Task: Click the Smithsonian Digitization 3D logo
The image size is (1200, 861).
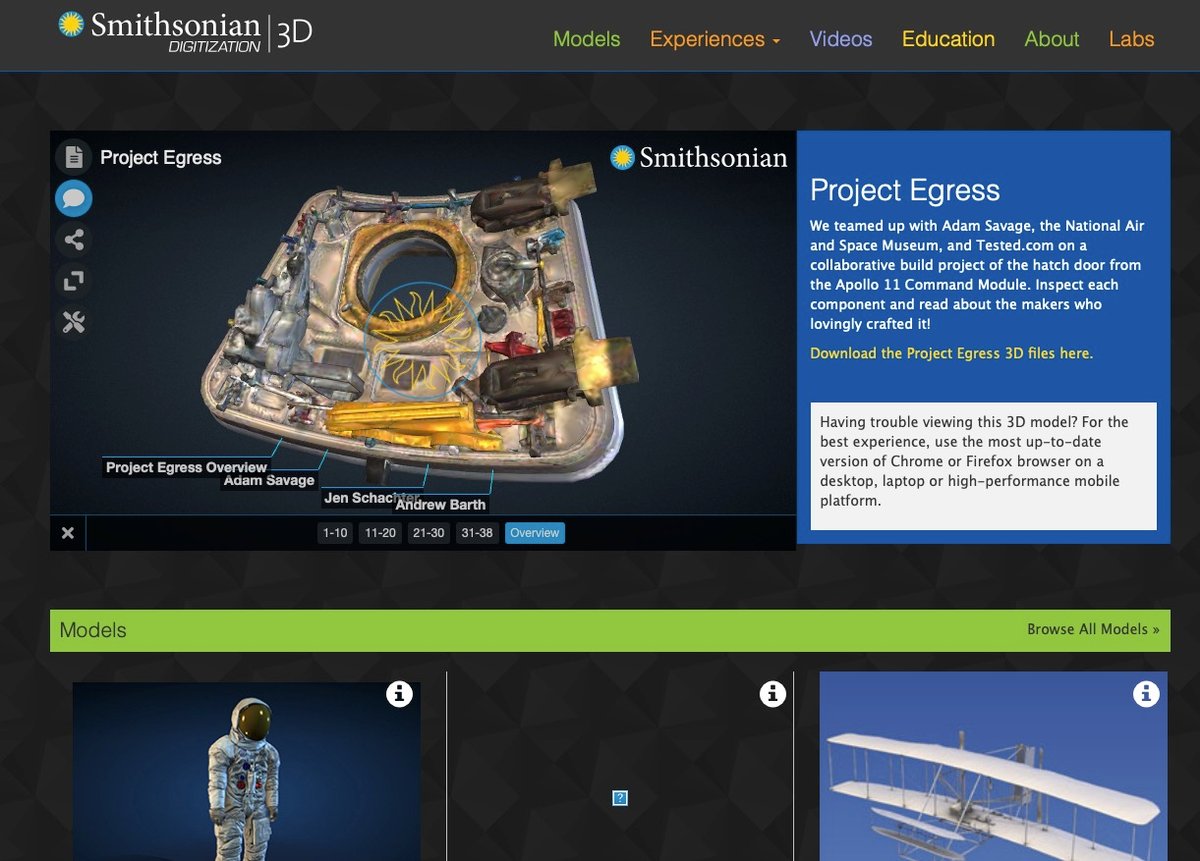Action: click(185, 31)
